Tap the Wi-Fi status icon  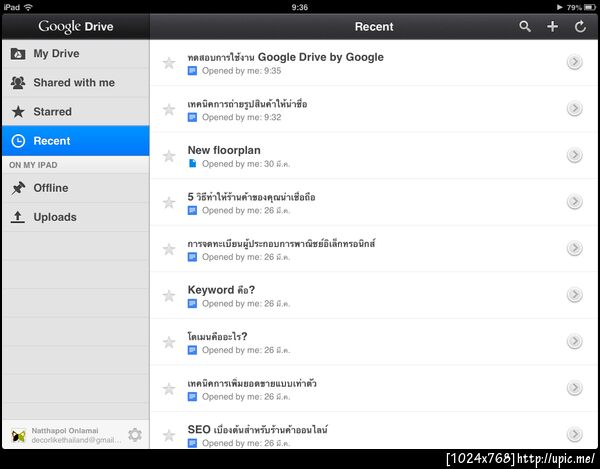point(28,7)
